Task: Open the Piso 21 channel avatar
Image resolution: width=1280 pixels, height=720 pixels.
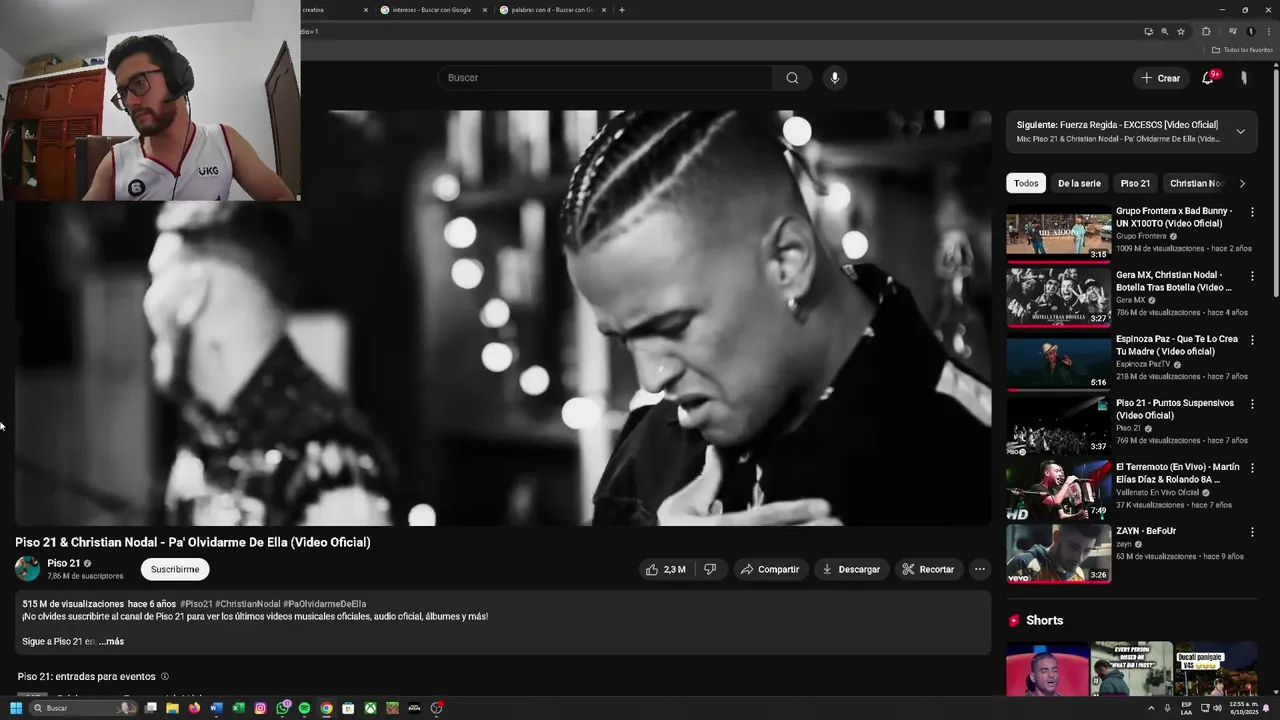Action: [27, 569]
